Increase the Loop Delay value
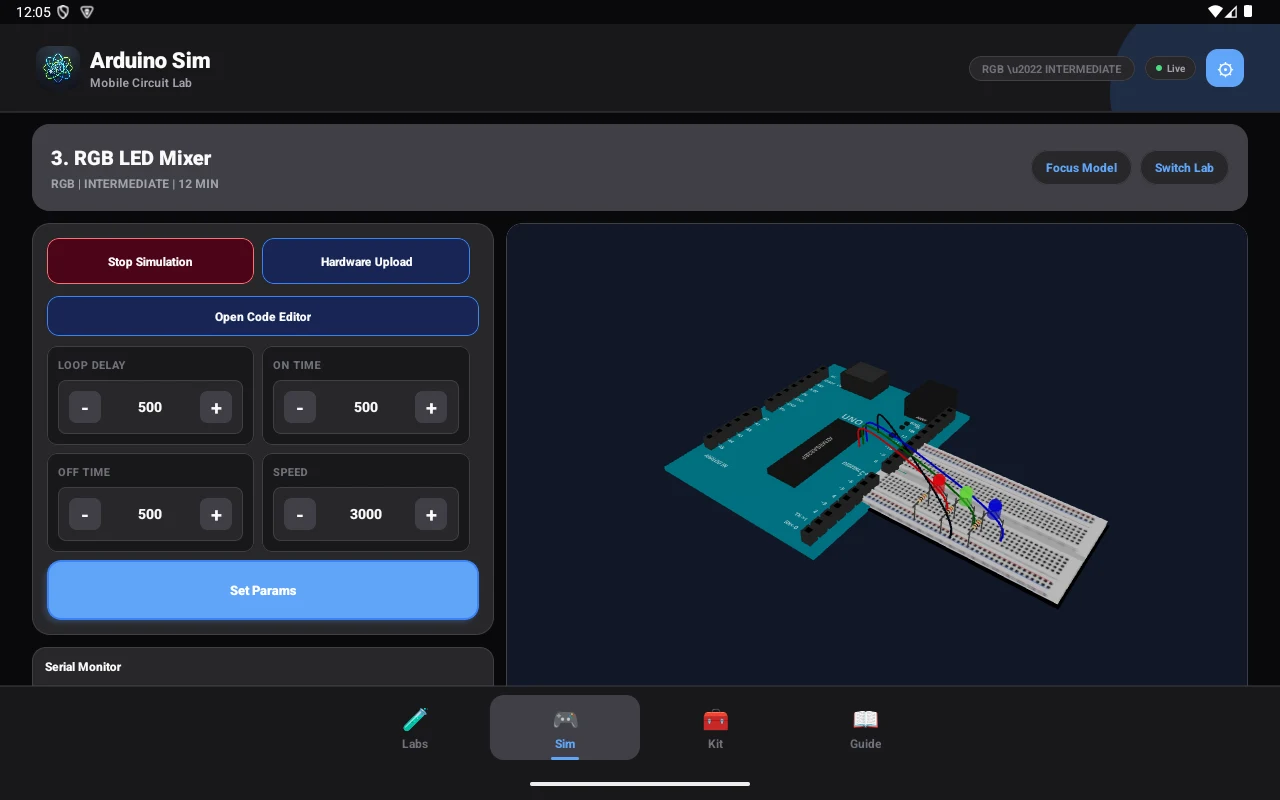 (x=216, y=407)
